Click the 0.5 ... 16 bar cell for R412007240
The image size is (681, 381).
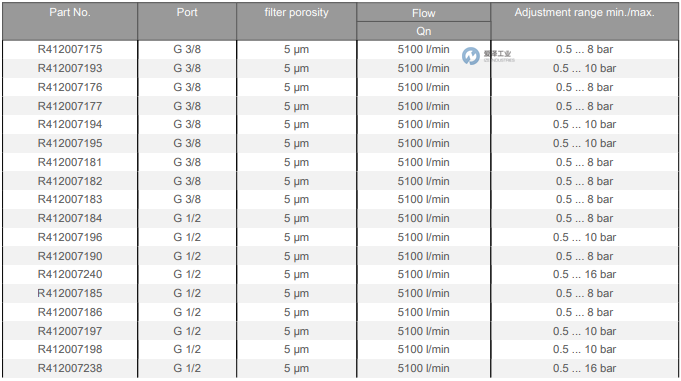(x=585, y=275)
